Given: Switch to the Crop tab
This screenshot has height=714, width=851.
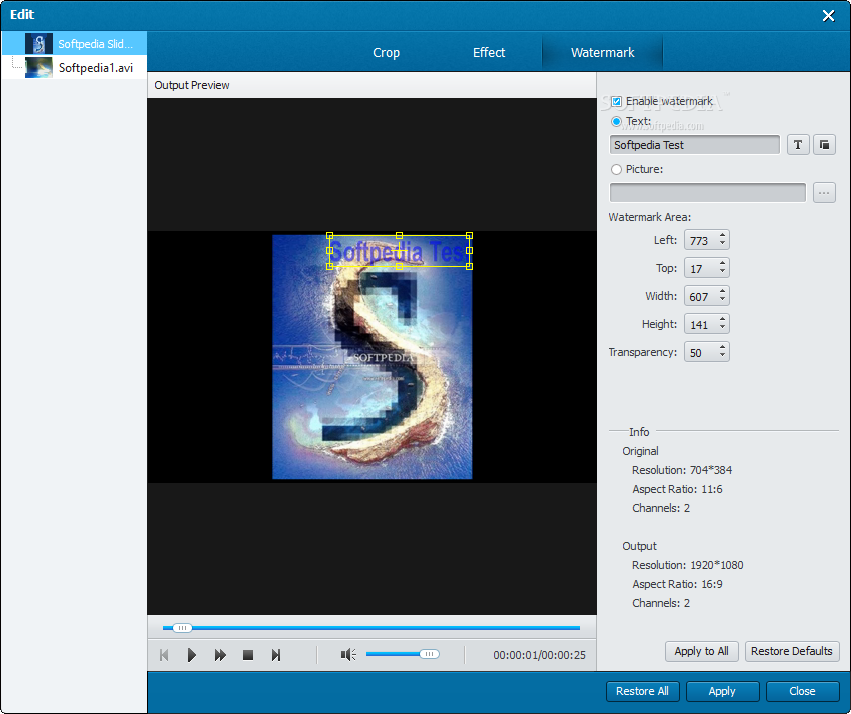Looking at the screenshot, I should [x=386, y=53].
